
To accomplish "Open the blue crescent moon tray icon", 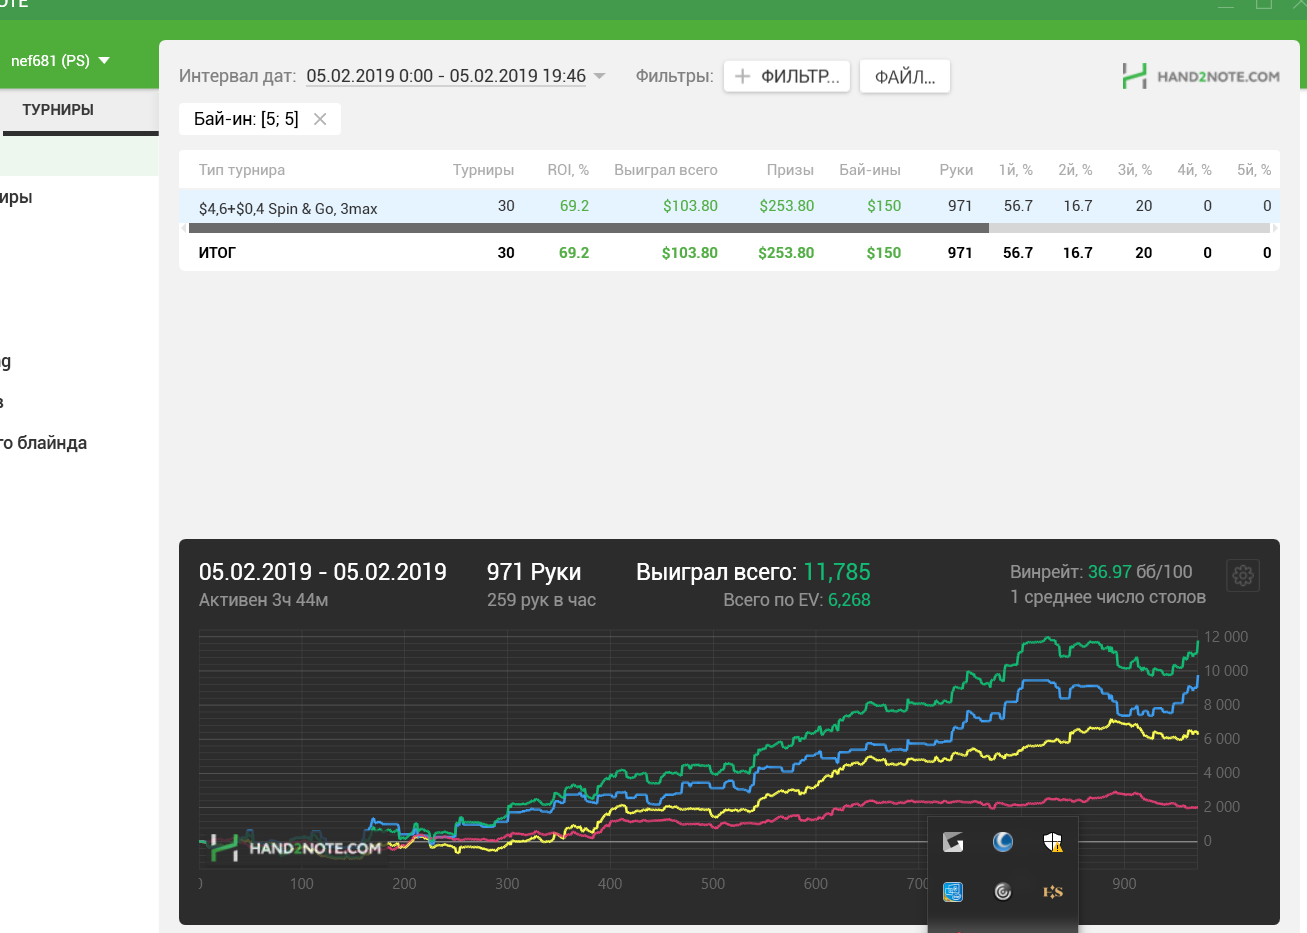I will (x=1003, y=842).
